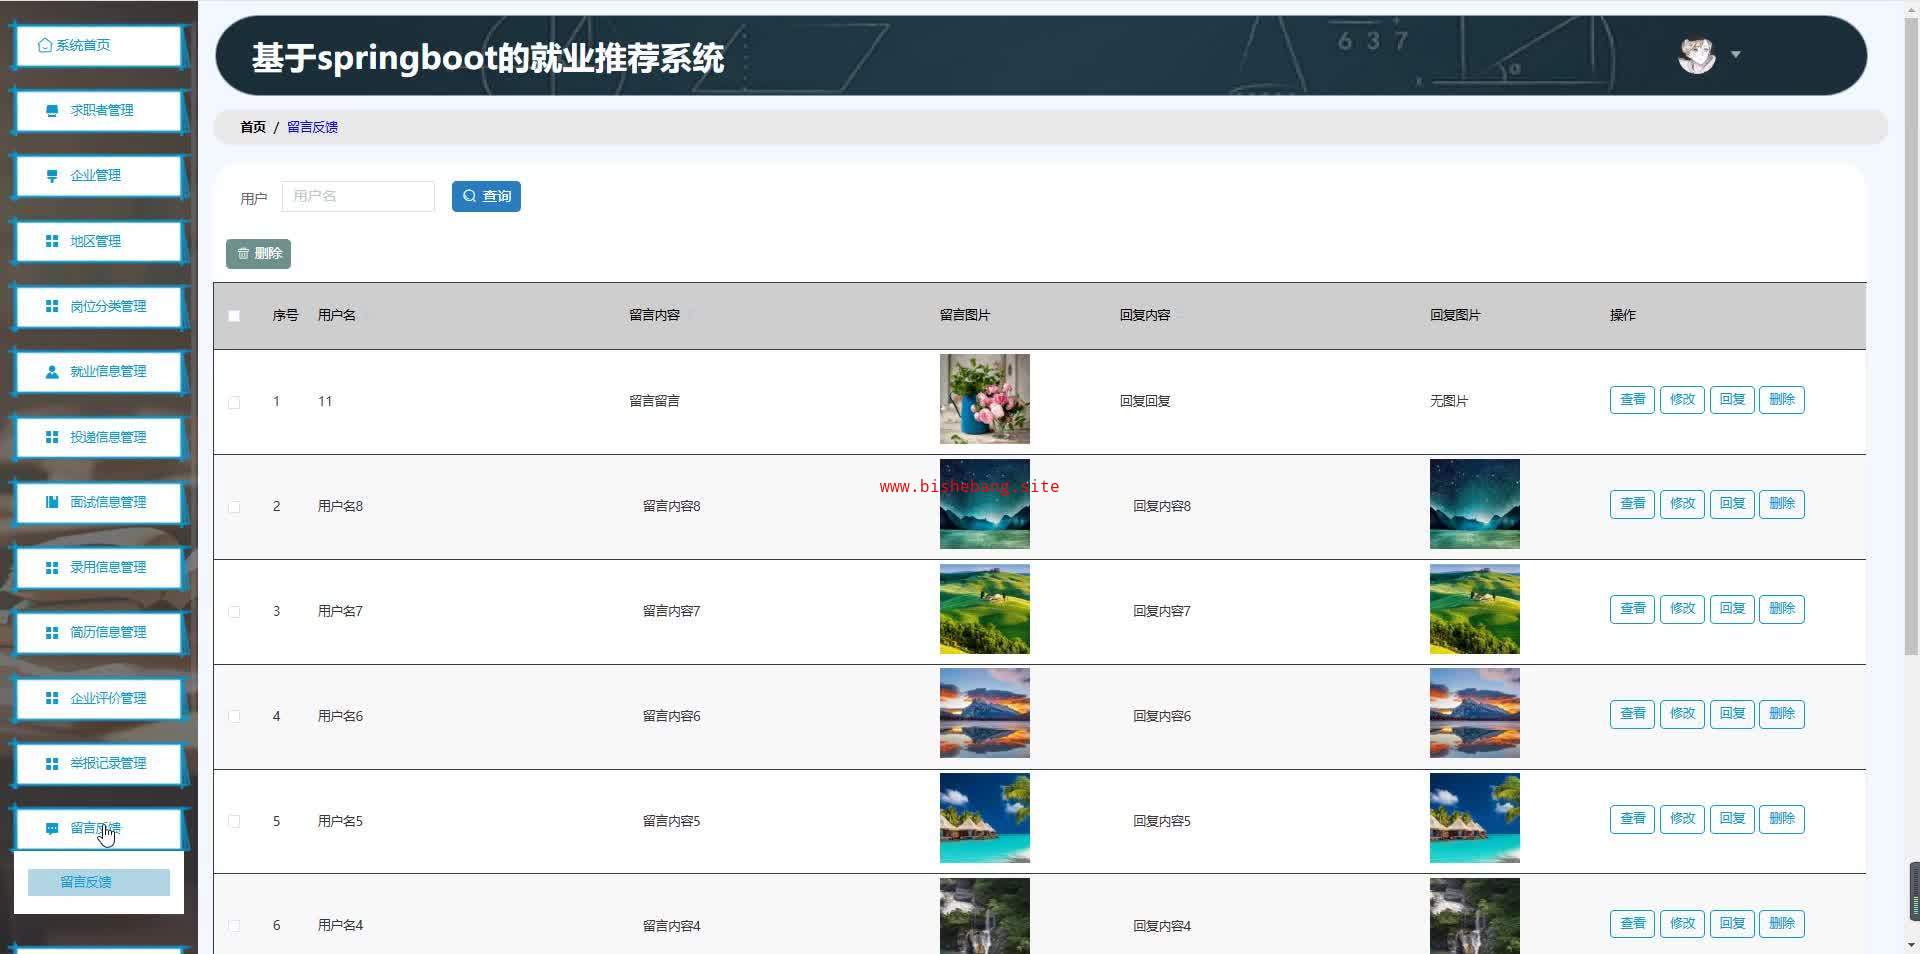
Task: Open the 回复图片 thumbnail for 用户名8
Action: (x=1474, y=504)
